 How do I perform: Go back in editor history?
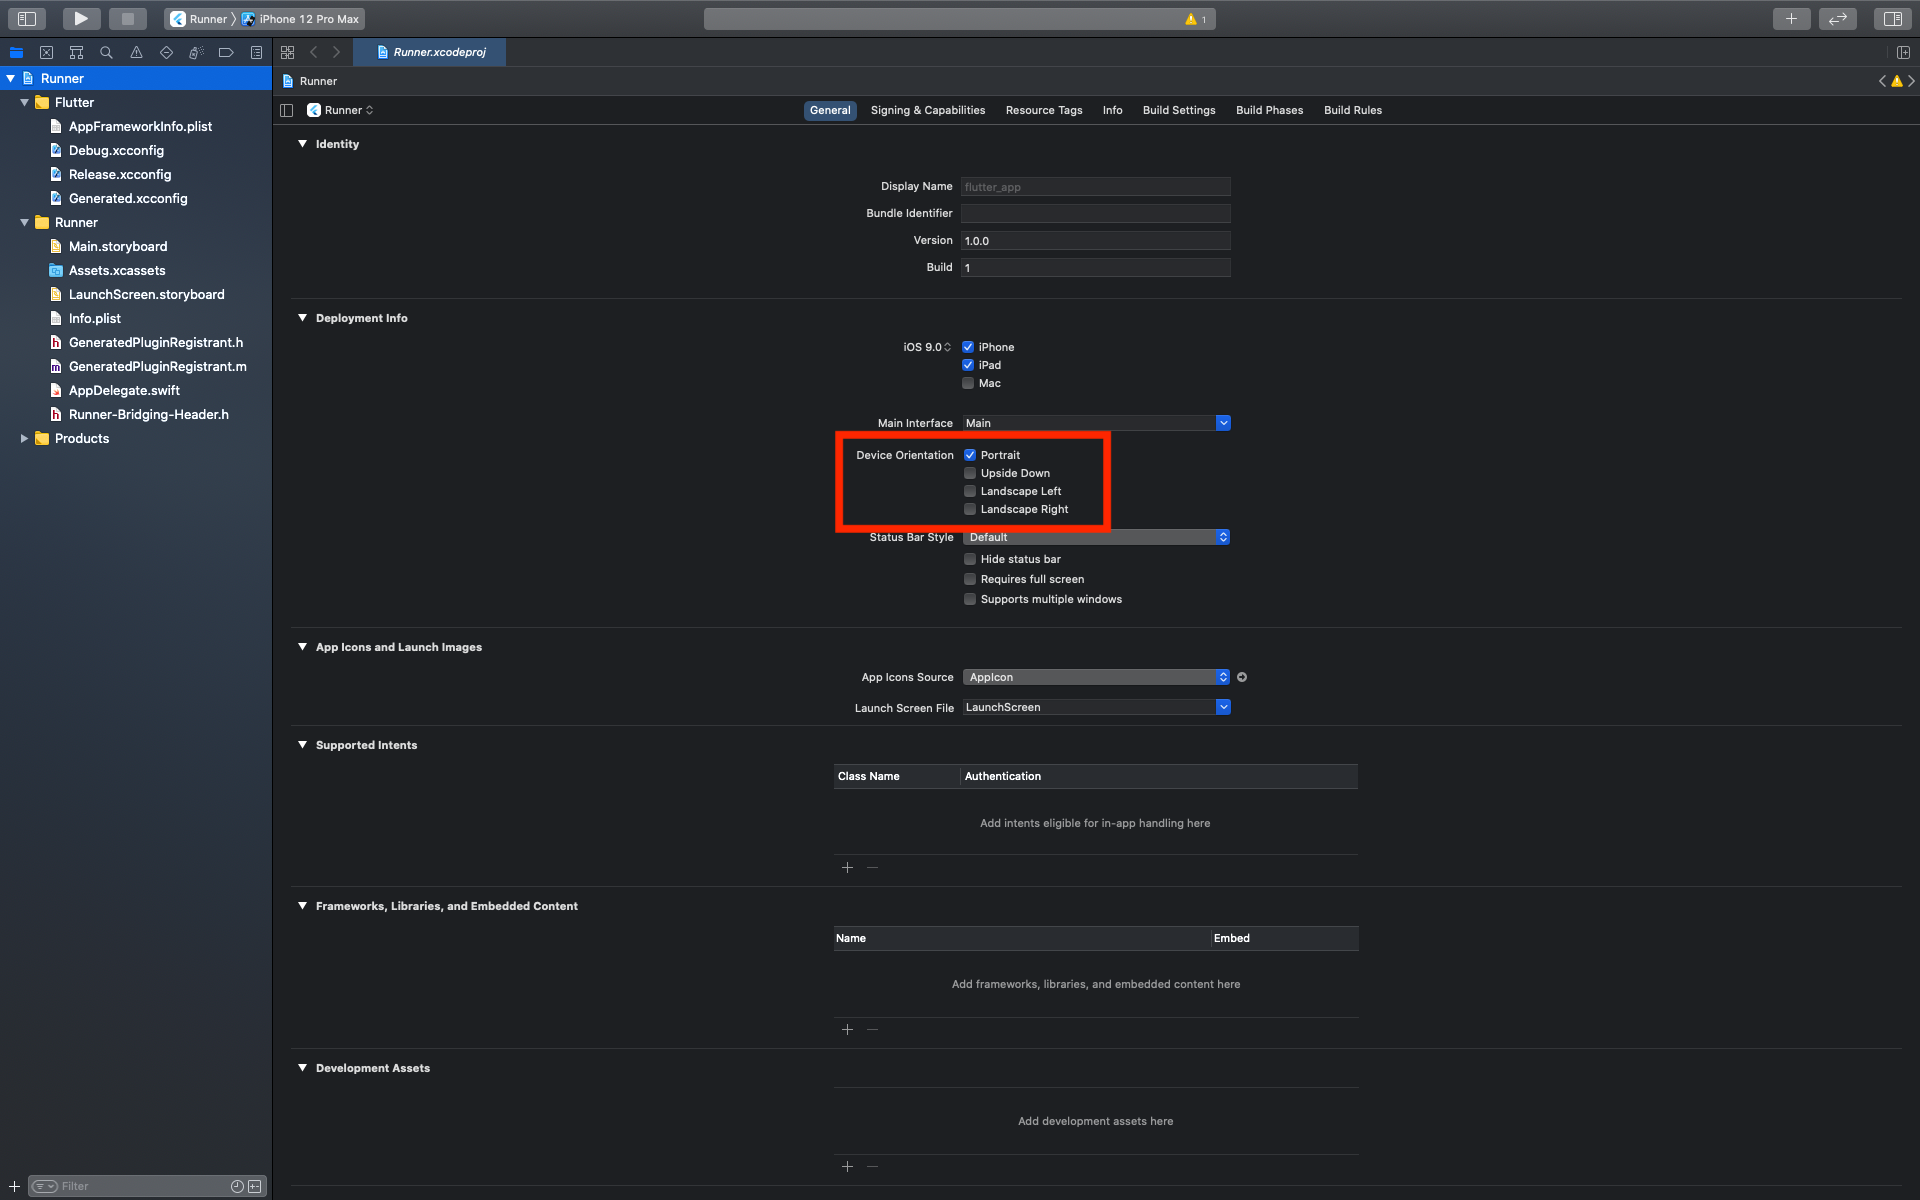(x=314, y=52)
